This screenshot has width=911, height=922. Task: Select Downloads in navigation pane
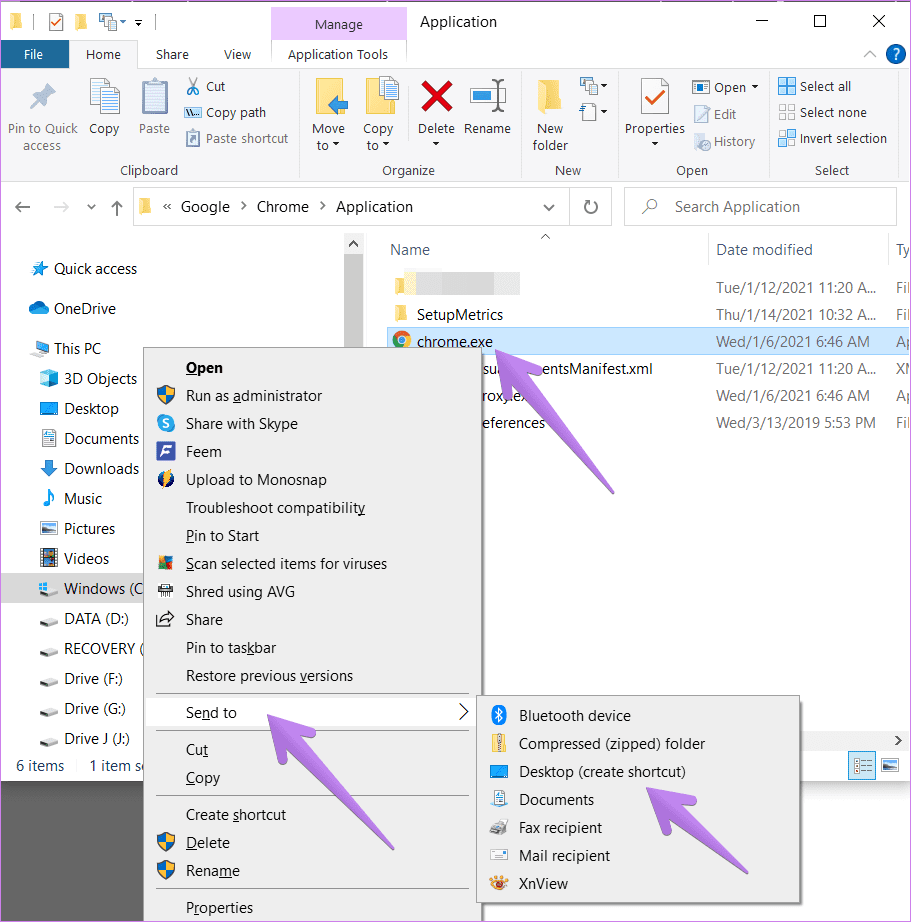[101, 469]
